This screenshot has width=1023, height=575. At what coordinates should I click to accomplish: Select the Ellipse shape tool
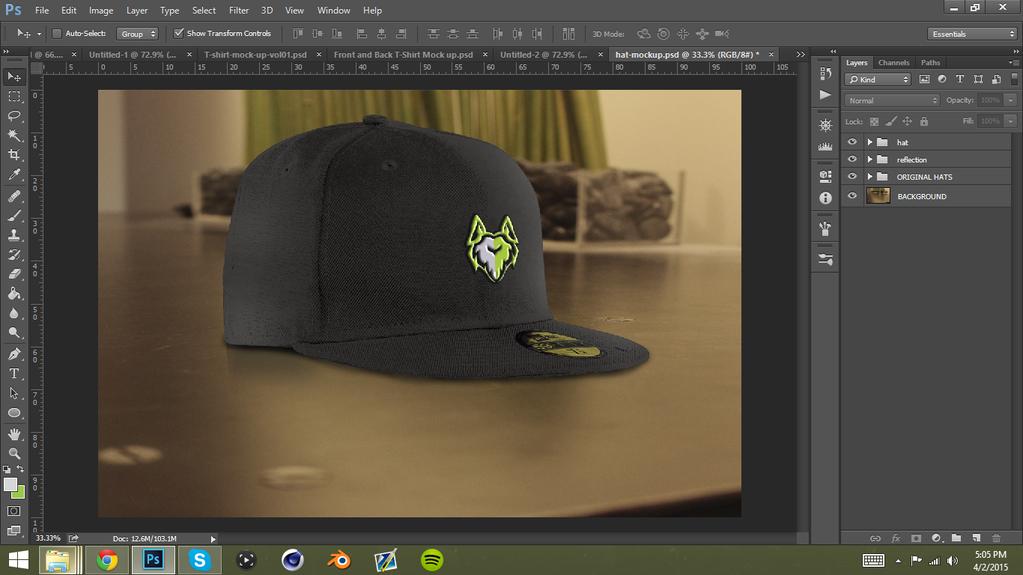point(14,413)
